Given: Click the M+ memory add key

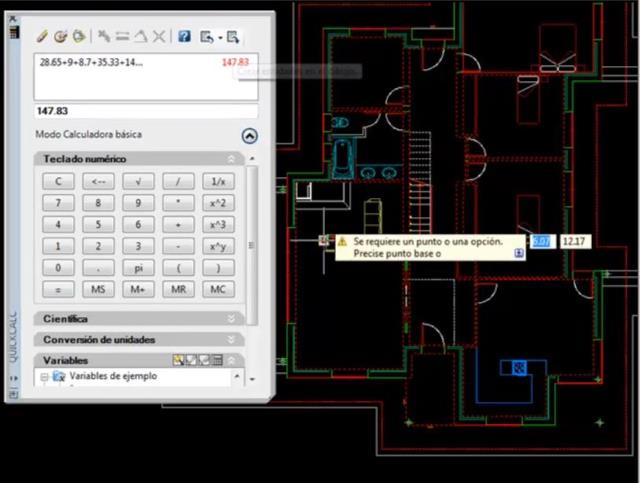Looking at the screenshot, I should tap(138, 289).
